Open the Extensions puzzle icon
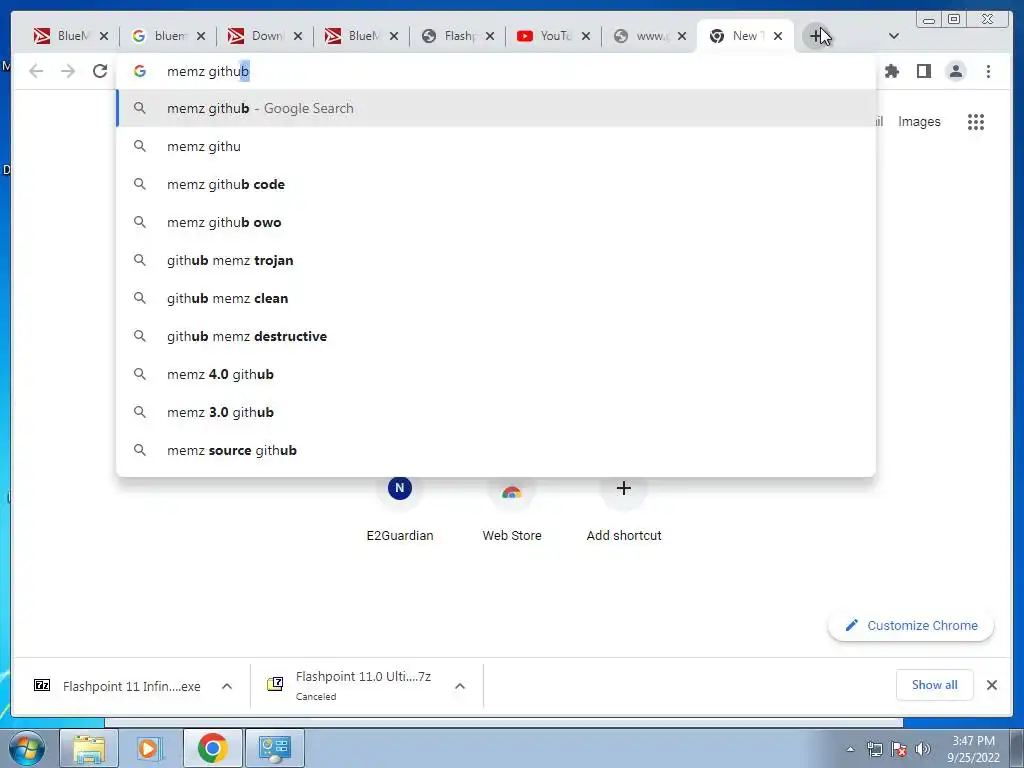Viewport: 1024px width, 768px height. coord(891,71)
